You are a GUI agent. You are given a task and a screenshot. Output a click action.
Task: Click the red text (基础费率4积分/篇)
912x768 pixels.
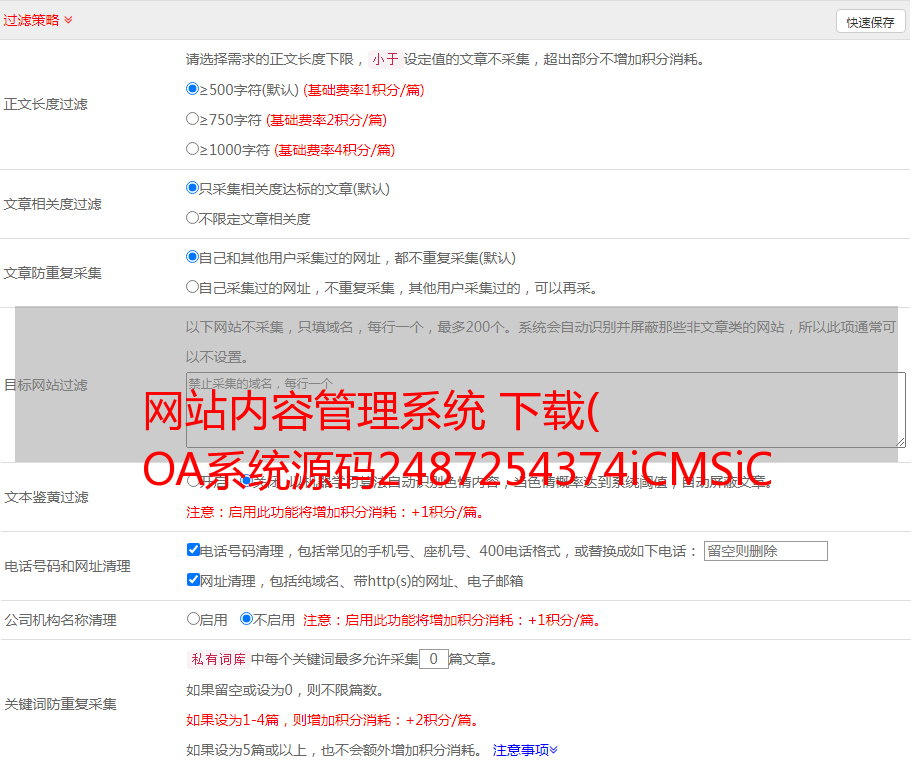334,150
